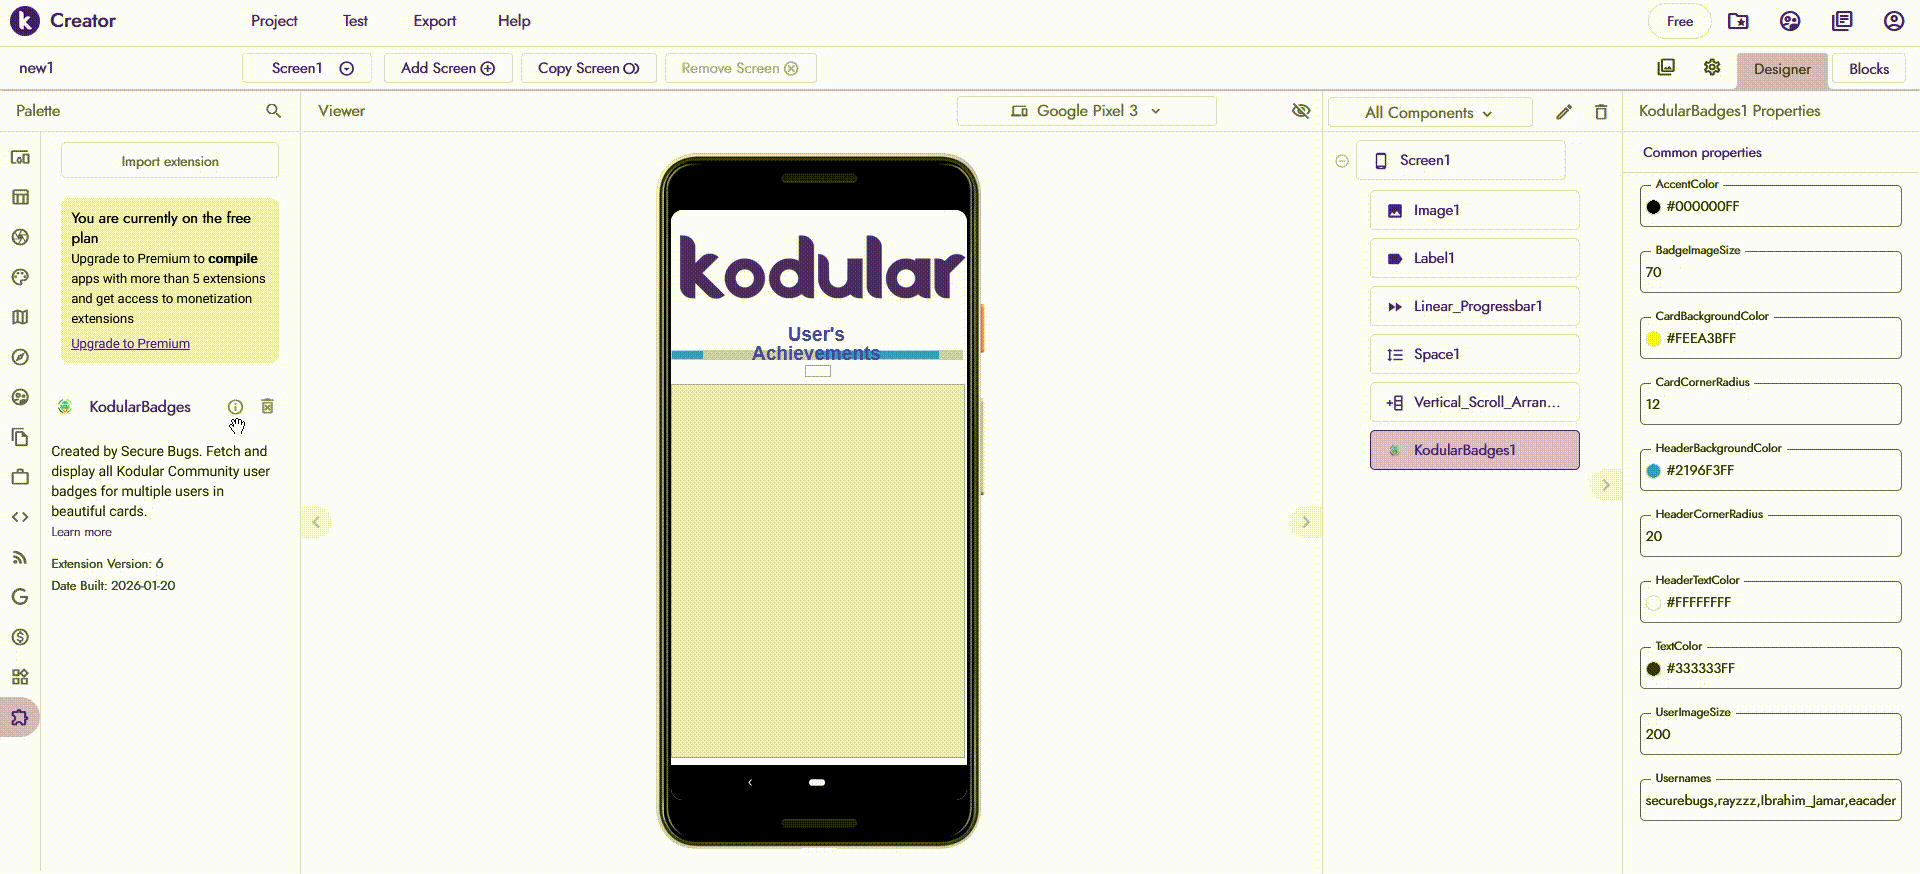1920x874 pixels.
Task: Collapse the properties panel with arrow
Action: (x=1606, y=485)
